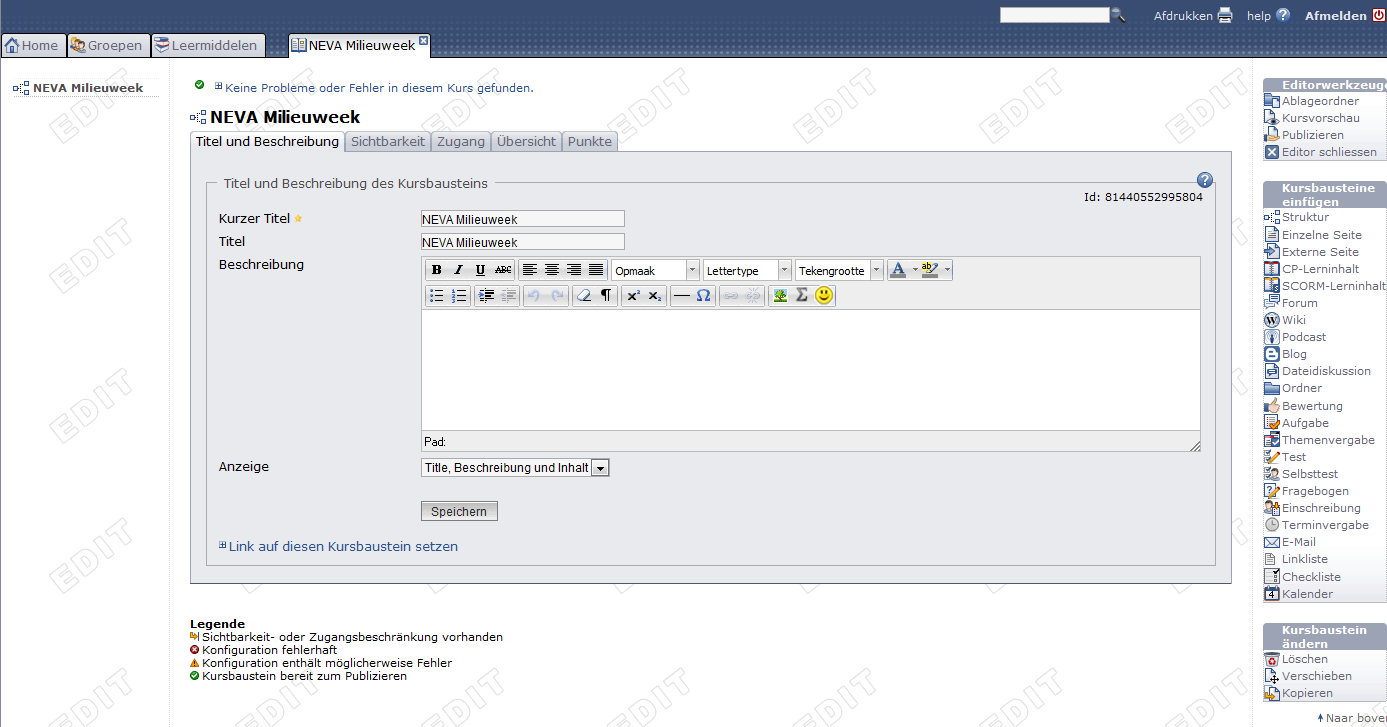Click the Afdrukken print link
The image size is (1387, 727).
(x=1193, y=15)
